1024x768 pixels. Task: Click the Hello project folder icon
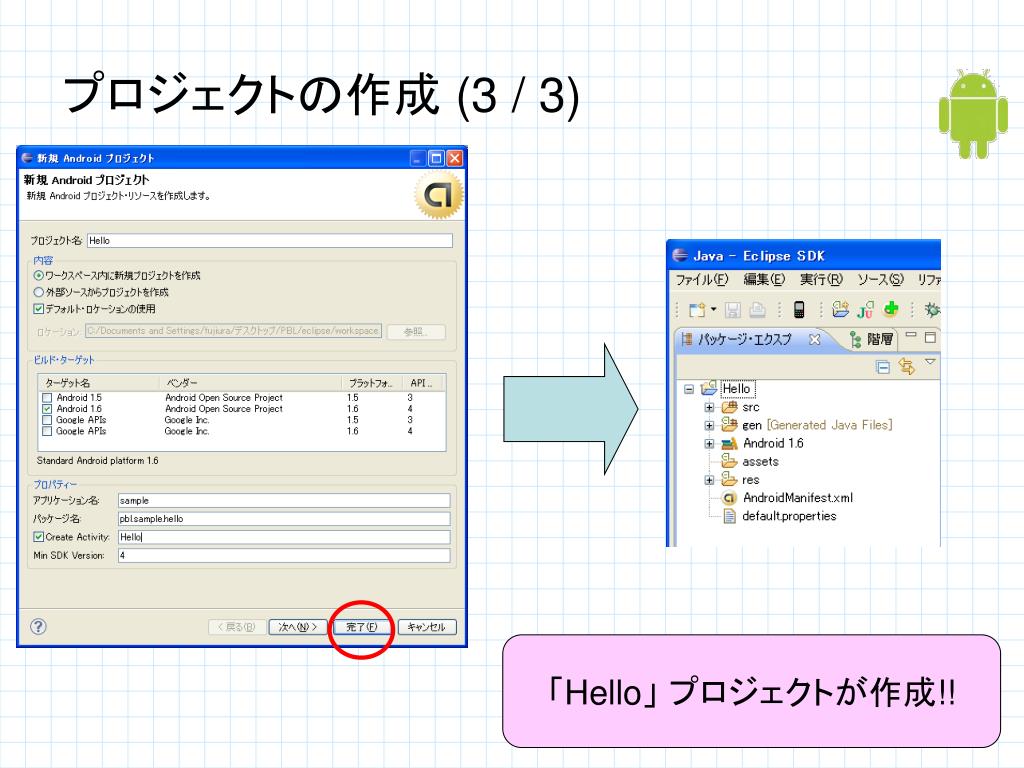(x=709, y=388)
